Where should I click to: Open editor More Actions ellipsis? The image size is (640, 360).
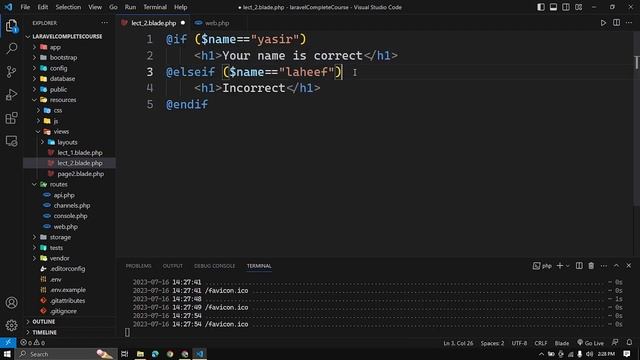pos(629,23)
